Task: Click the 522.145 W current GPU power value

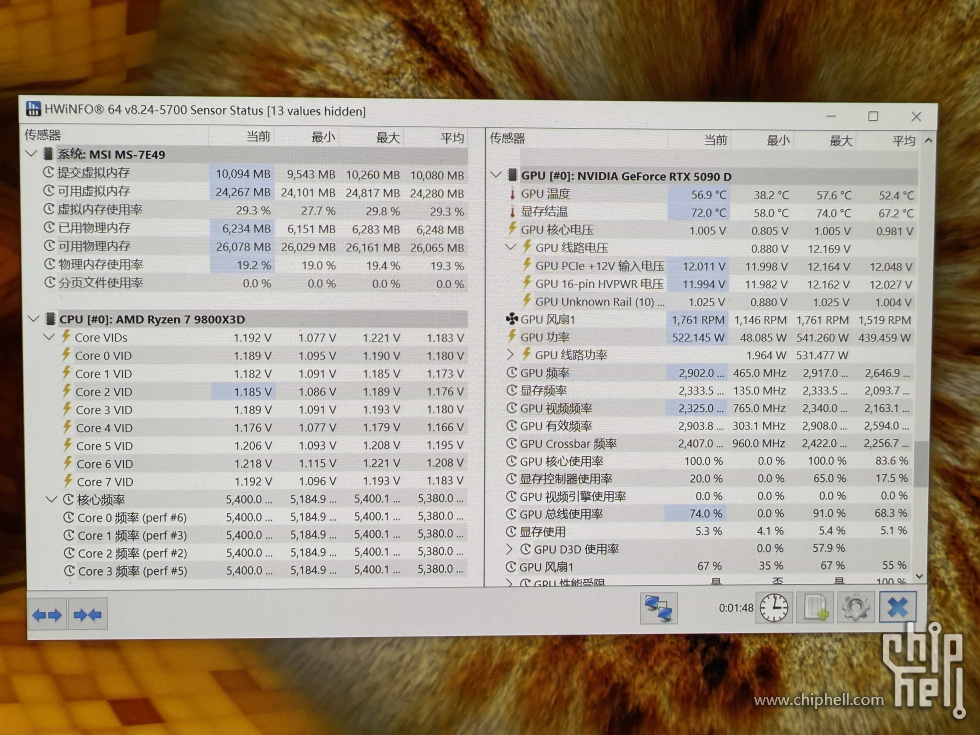Action: (x=698, y=338)
